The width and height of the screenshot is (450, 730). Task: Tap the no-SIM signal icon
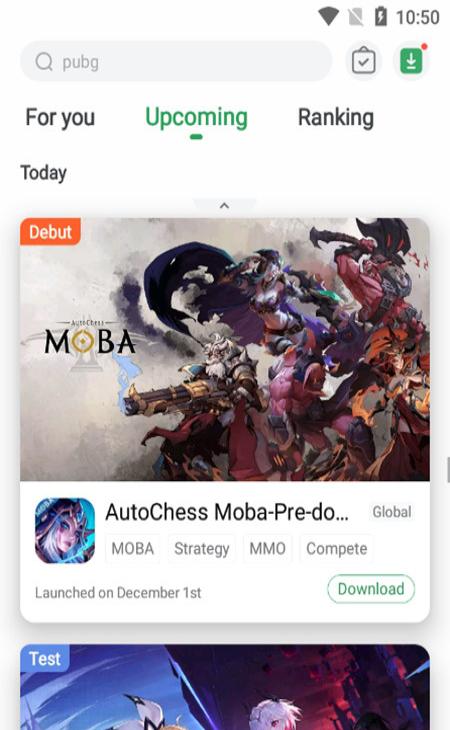click(356, 18)
